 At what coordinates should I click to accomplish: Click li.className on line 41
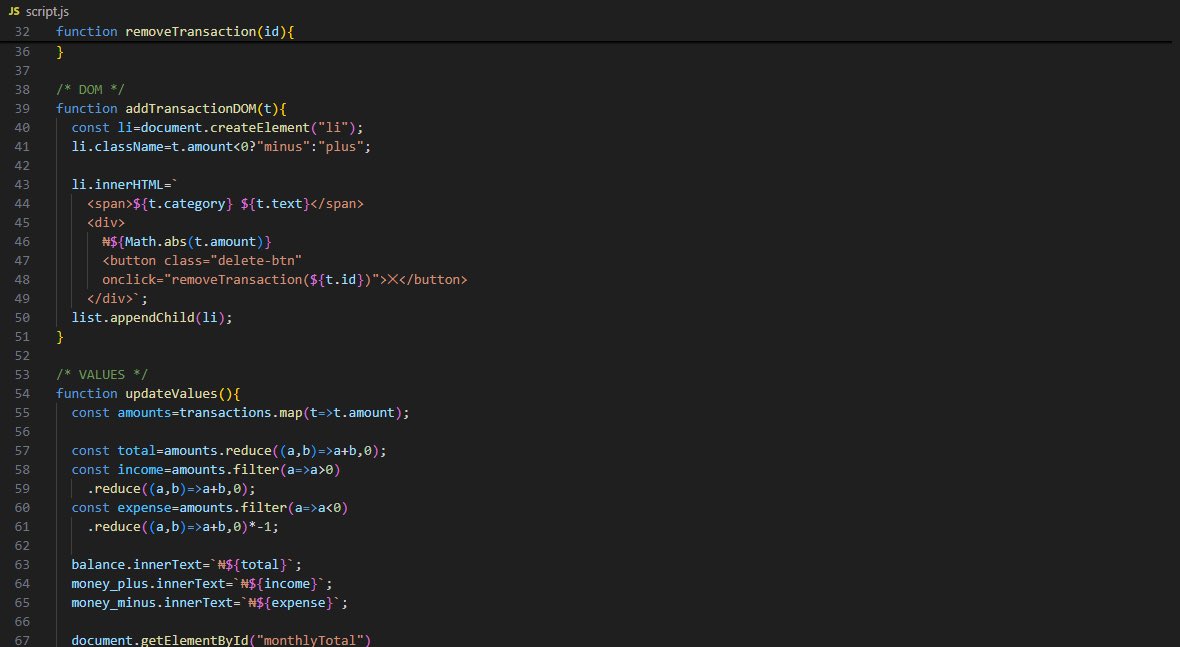[x=117, y=147]
